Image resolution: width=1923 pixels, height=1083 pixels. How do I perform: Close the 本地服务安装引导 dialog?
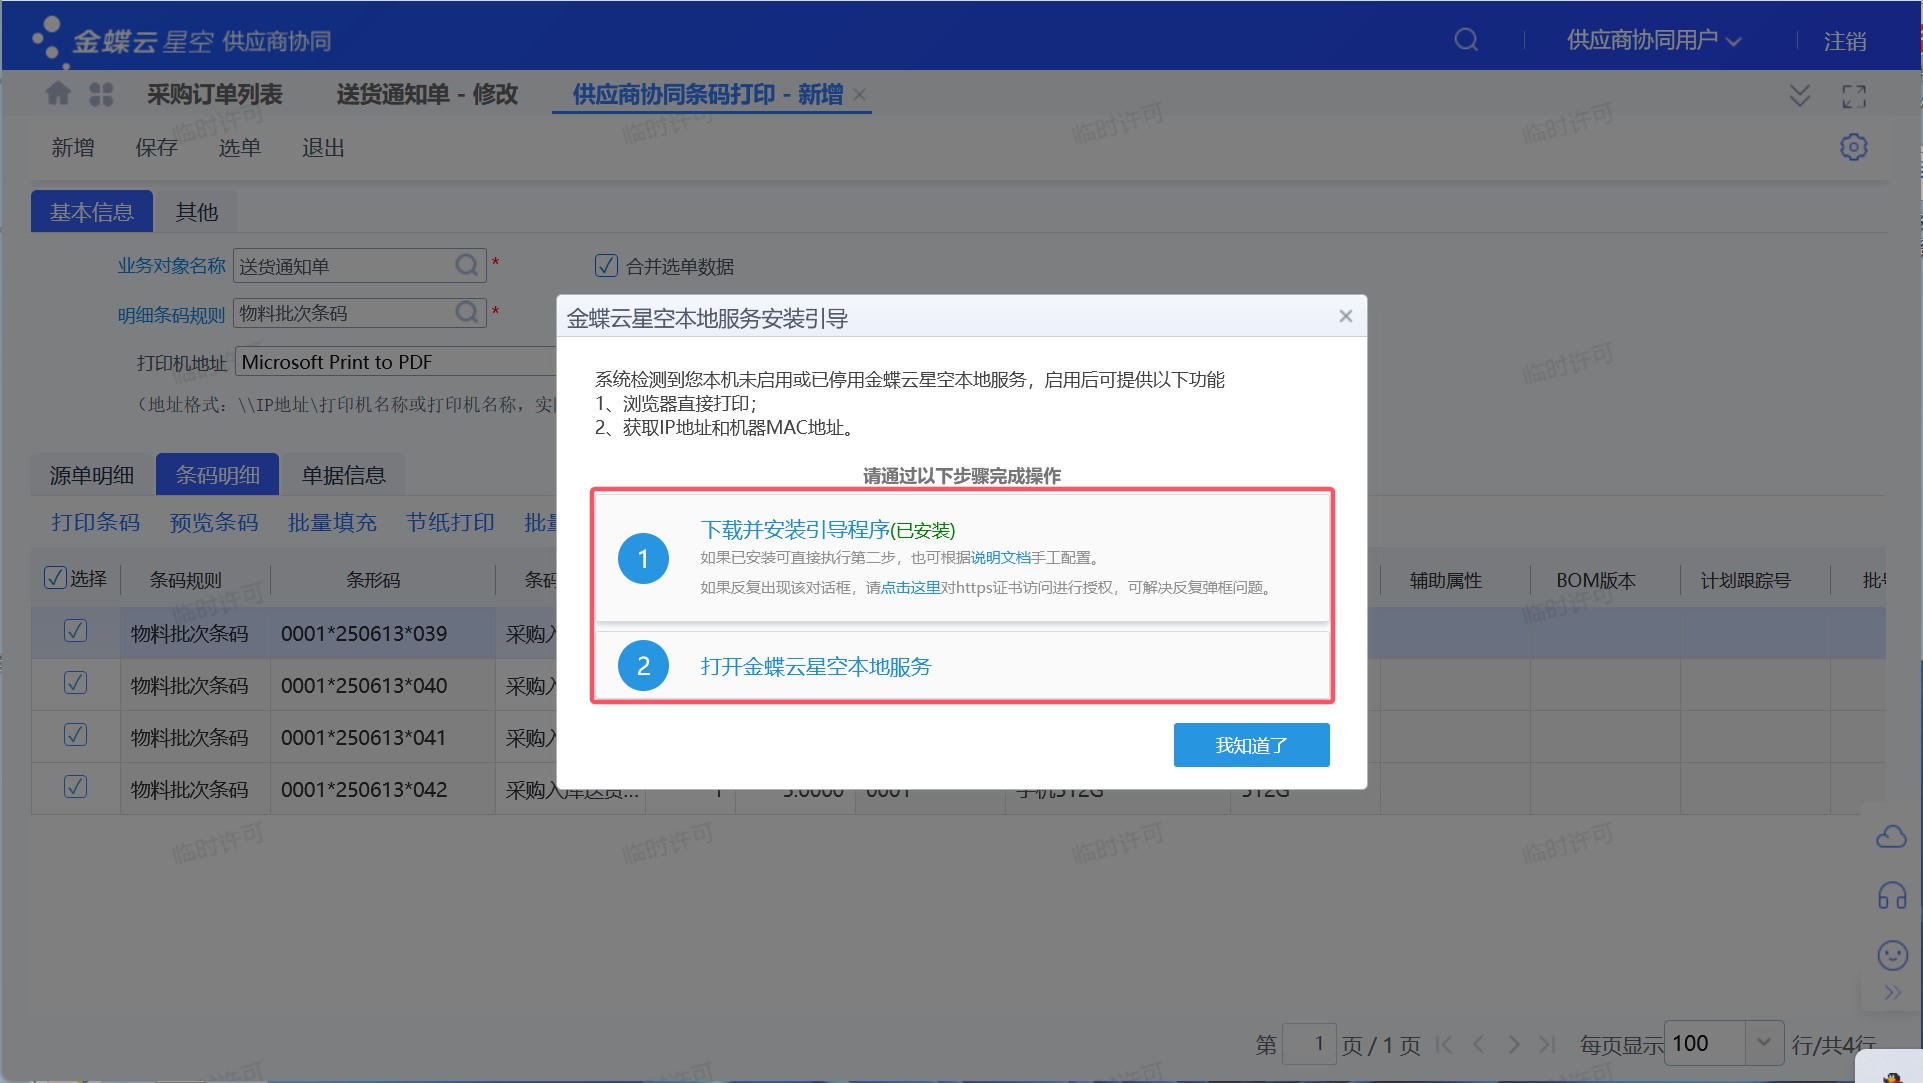click(1346, 316)
